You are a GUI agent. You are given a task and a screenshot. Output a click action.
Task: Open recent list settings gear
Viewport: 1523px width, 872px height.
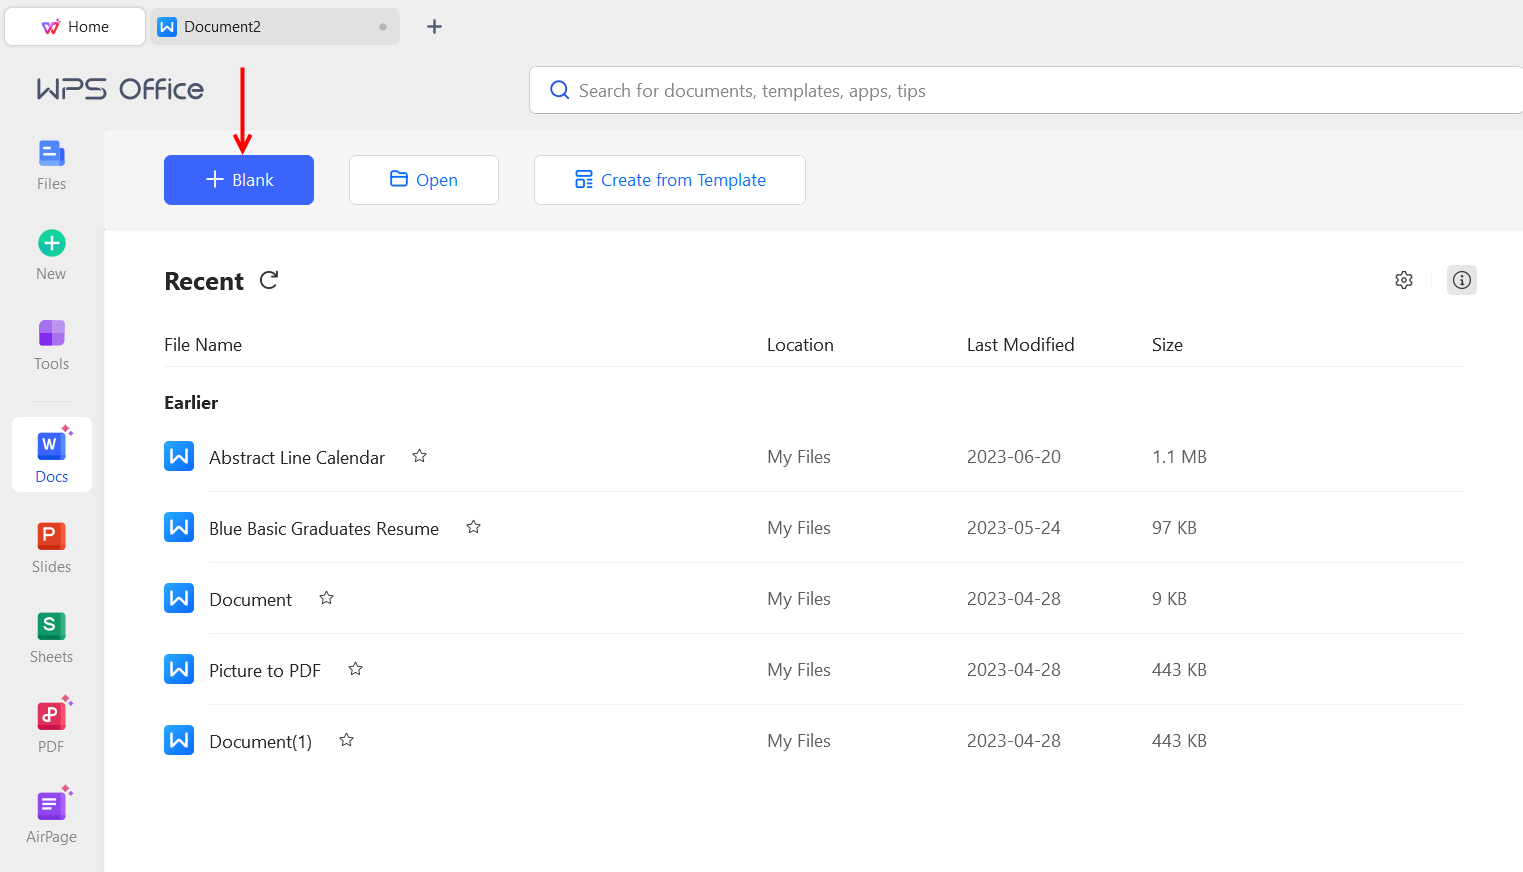tap(1404, 280)
